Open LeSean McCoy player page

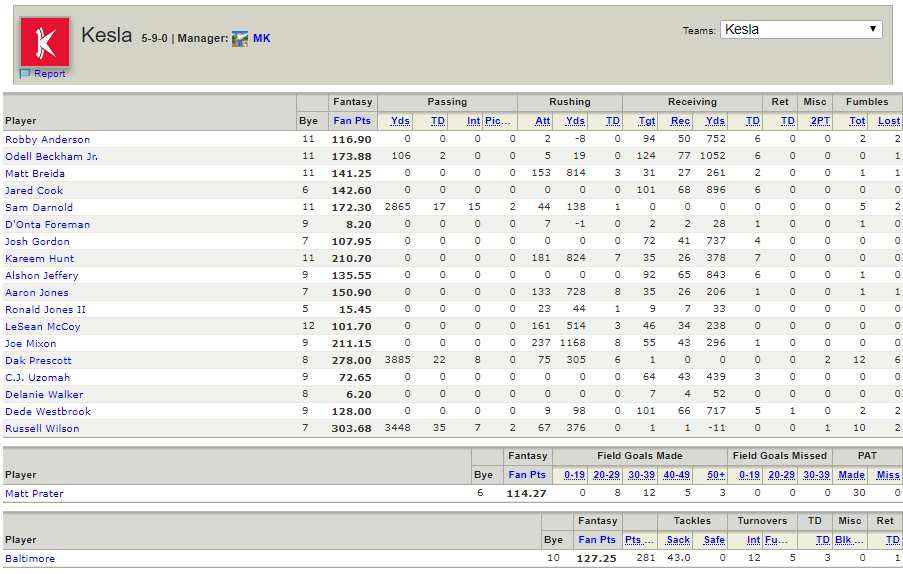click(x=43, y=326)
